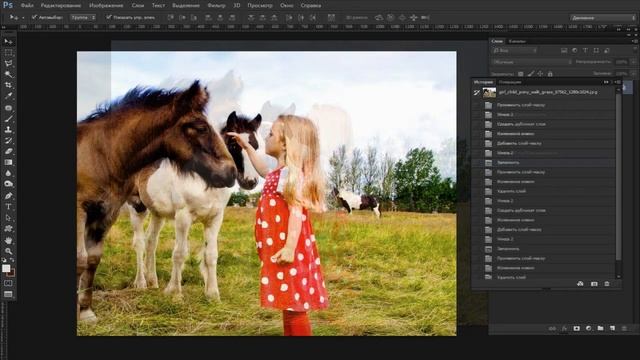
Task: Select the Pen tool
Action: (x=8, y=196)
